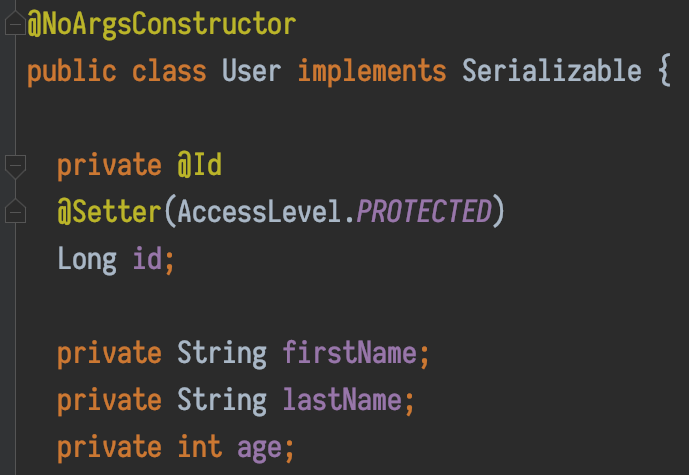The width and height of the screenshot is (689, 475).
Task: Collapse fold marker beside @NoArgsConstructor annotation
Action: [x=14, y=23]
